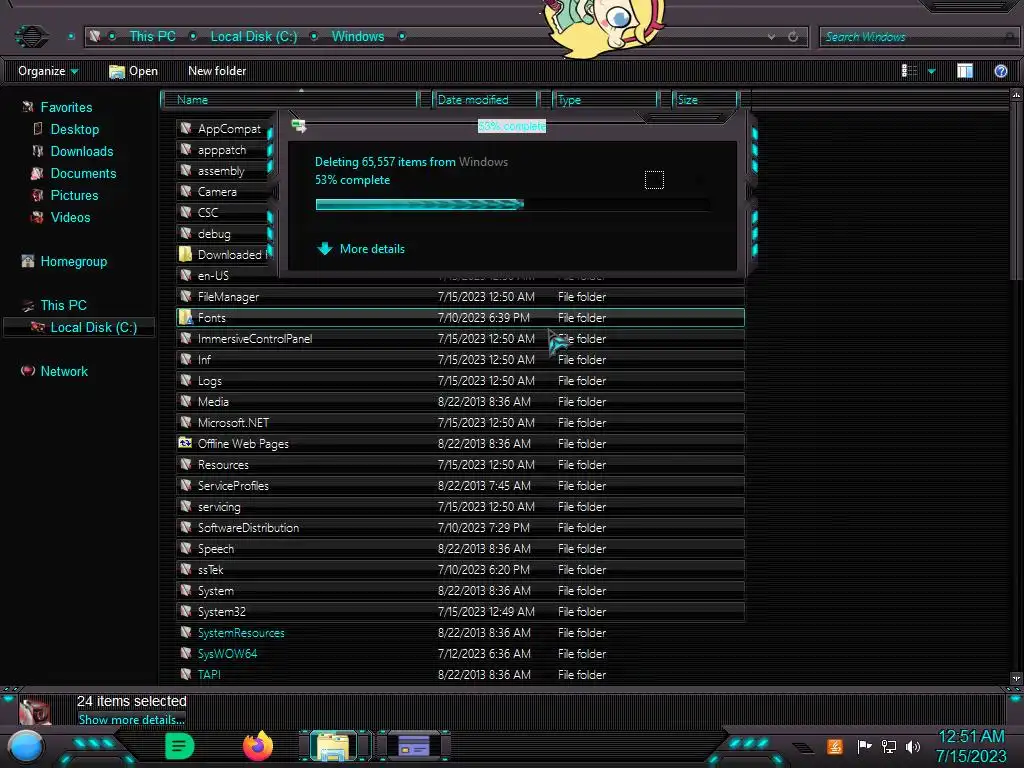Click the TAPI folder icon
Viewport: 1024px width, 768px height.
(x=185, y=674)
